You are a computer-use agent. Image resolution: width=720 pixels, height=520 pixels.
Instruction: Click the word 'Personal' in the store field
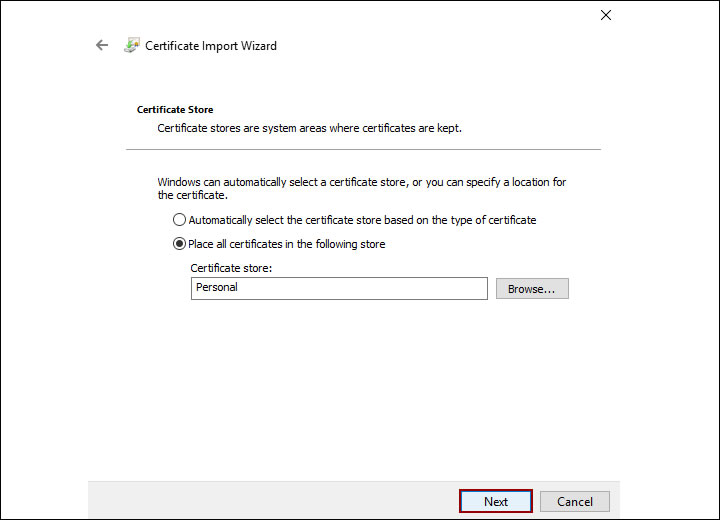[217, 288]
